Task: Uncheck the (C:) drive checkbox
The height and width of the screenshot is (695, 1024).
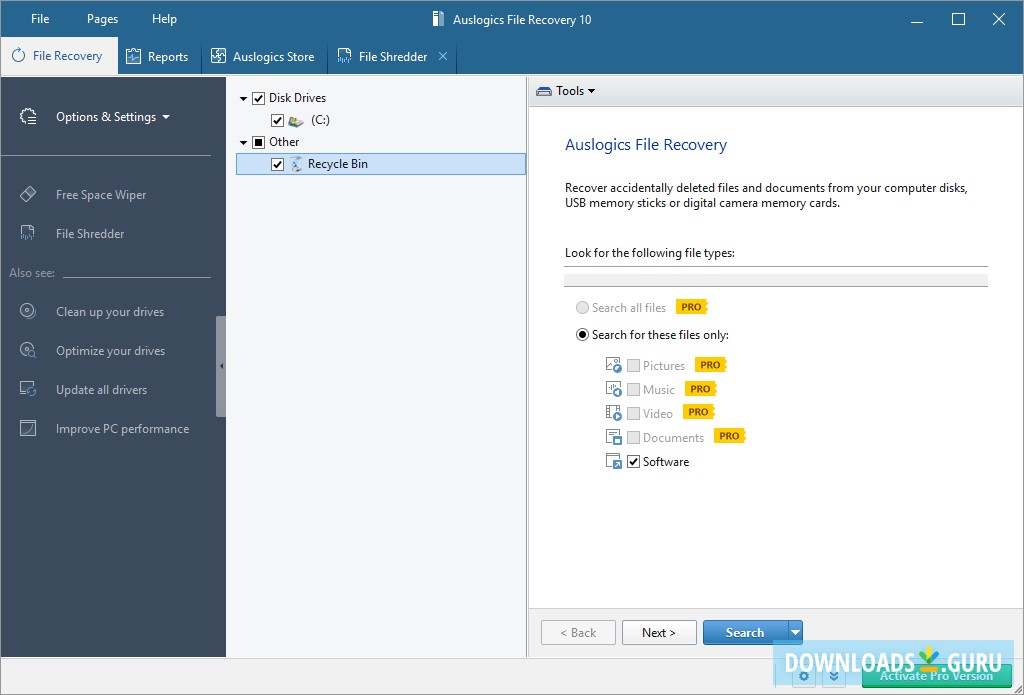Action: click(x=277, y=120)
